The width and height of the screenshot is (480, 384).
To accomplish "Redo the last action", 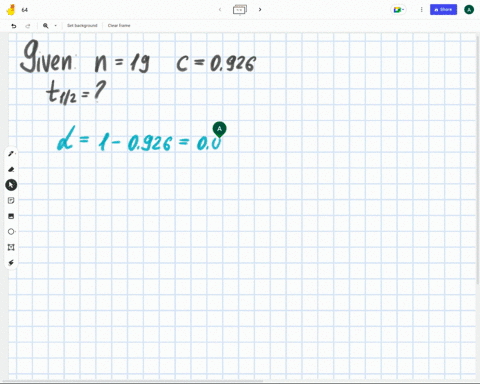I will 28,26.
